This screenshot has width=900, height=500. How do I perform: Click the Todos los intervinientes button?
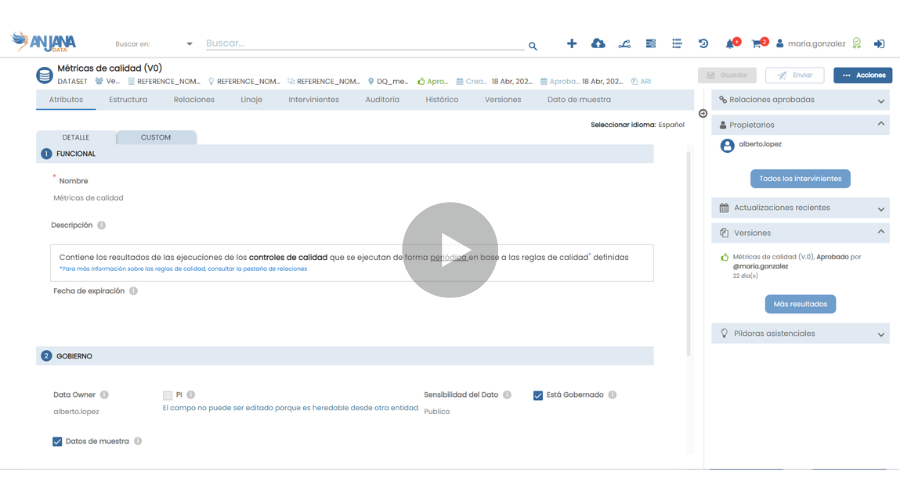pyautogui.click(x=800, y=179)
